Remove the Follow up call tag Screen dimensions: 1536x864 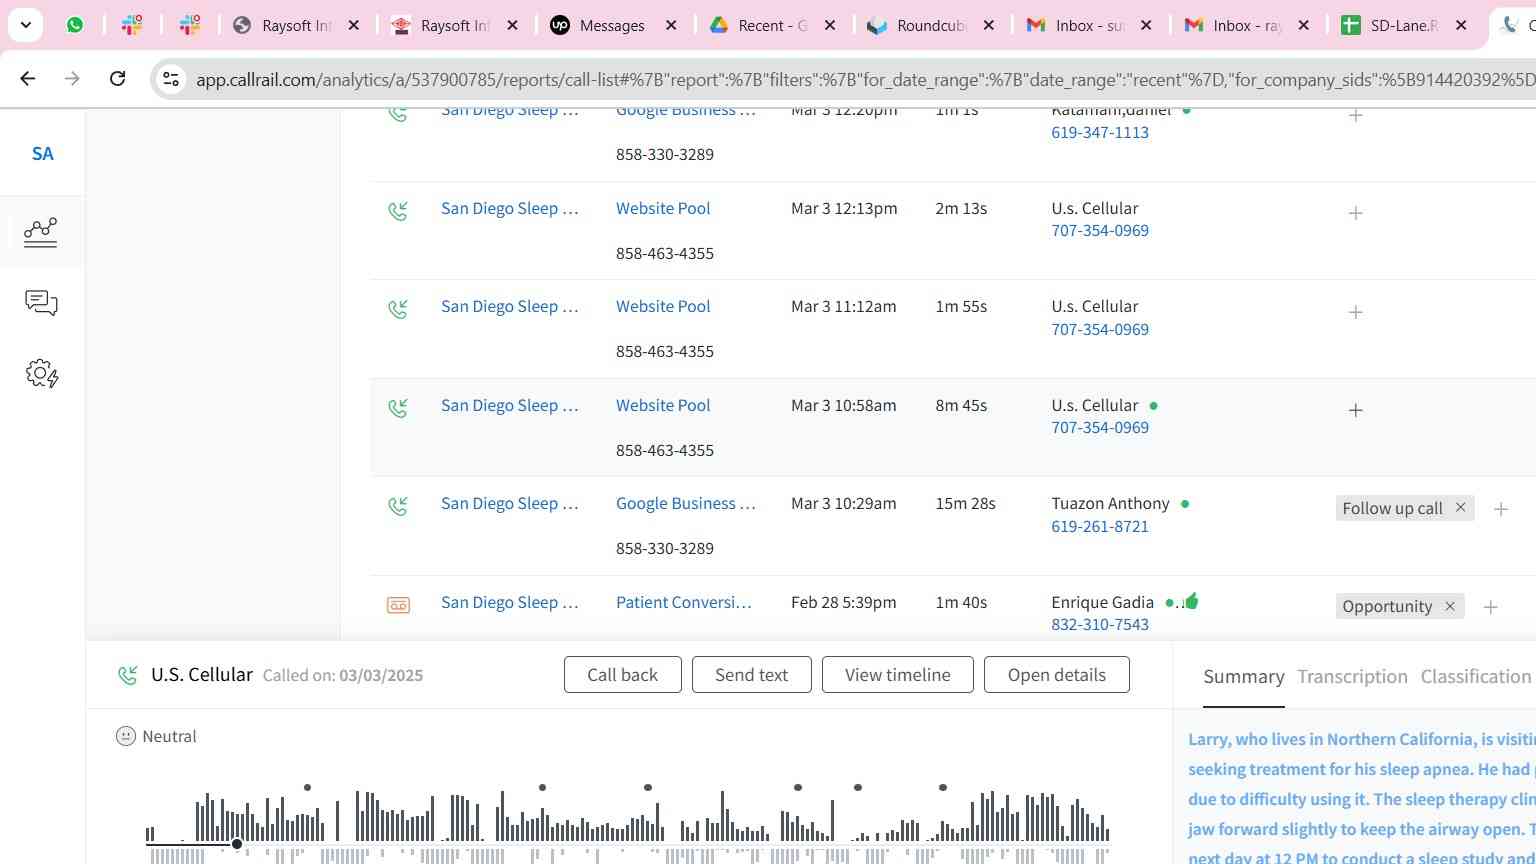1460,507
